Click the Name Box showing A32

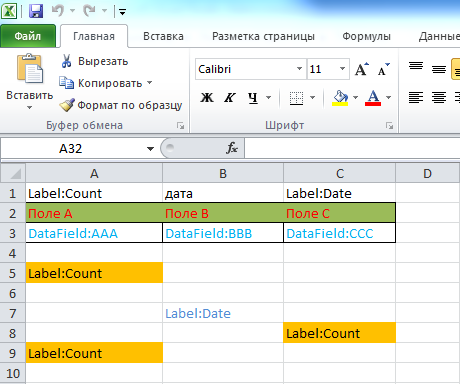tap(71, 148)
